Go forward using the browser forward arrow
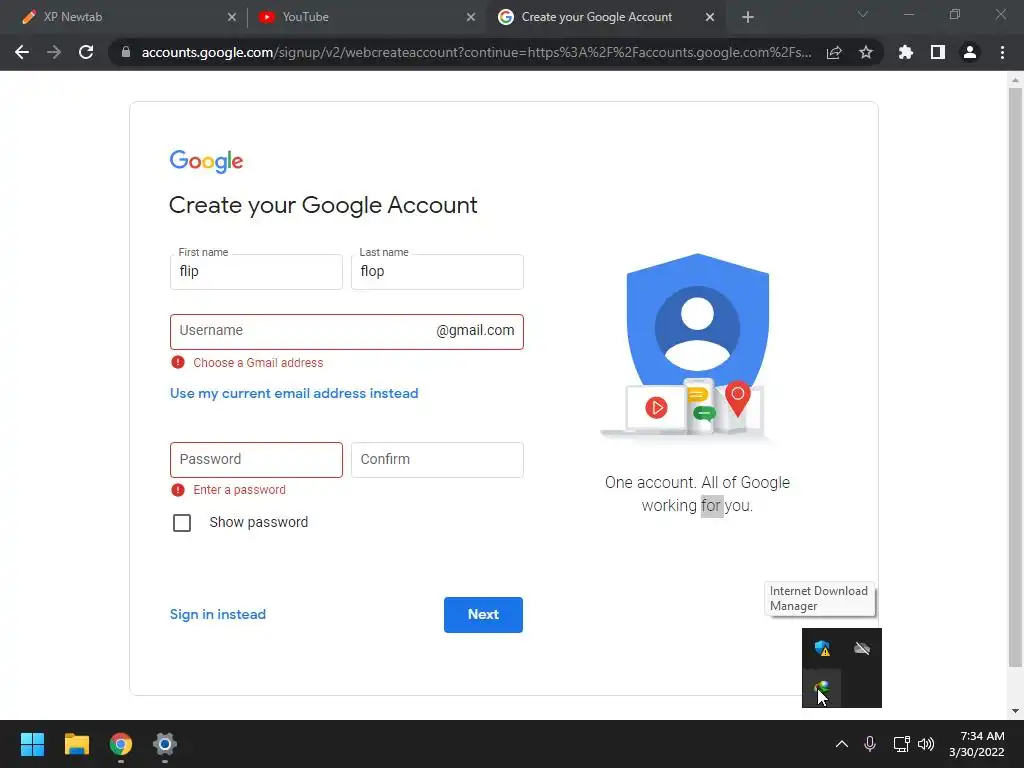Image resolution: width=1024 pixels, height=768 pixels. 54,52
